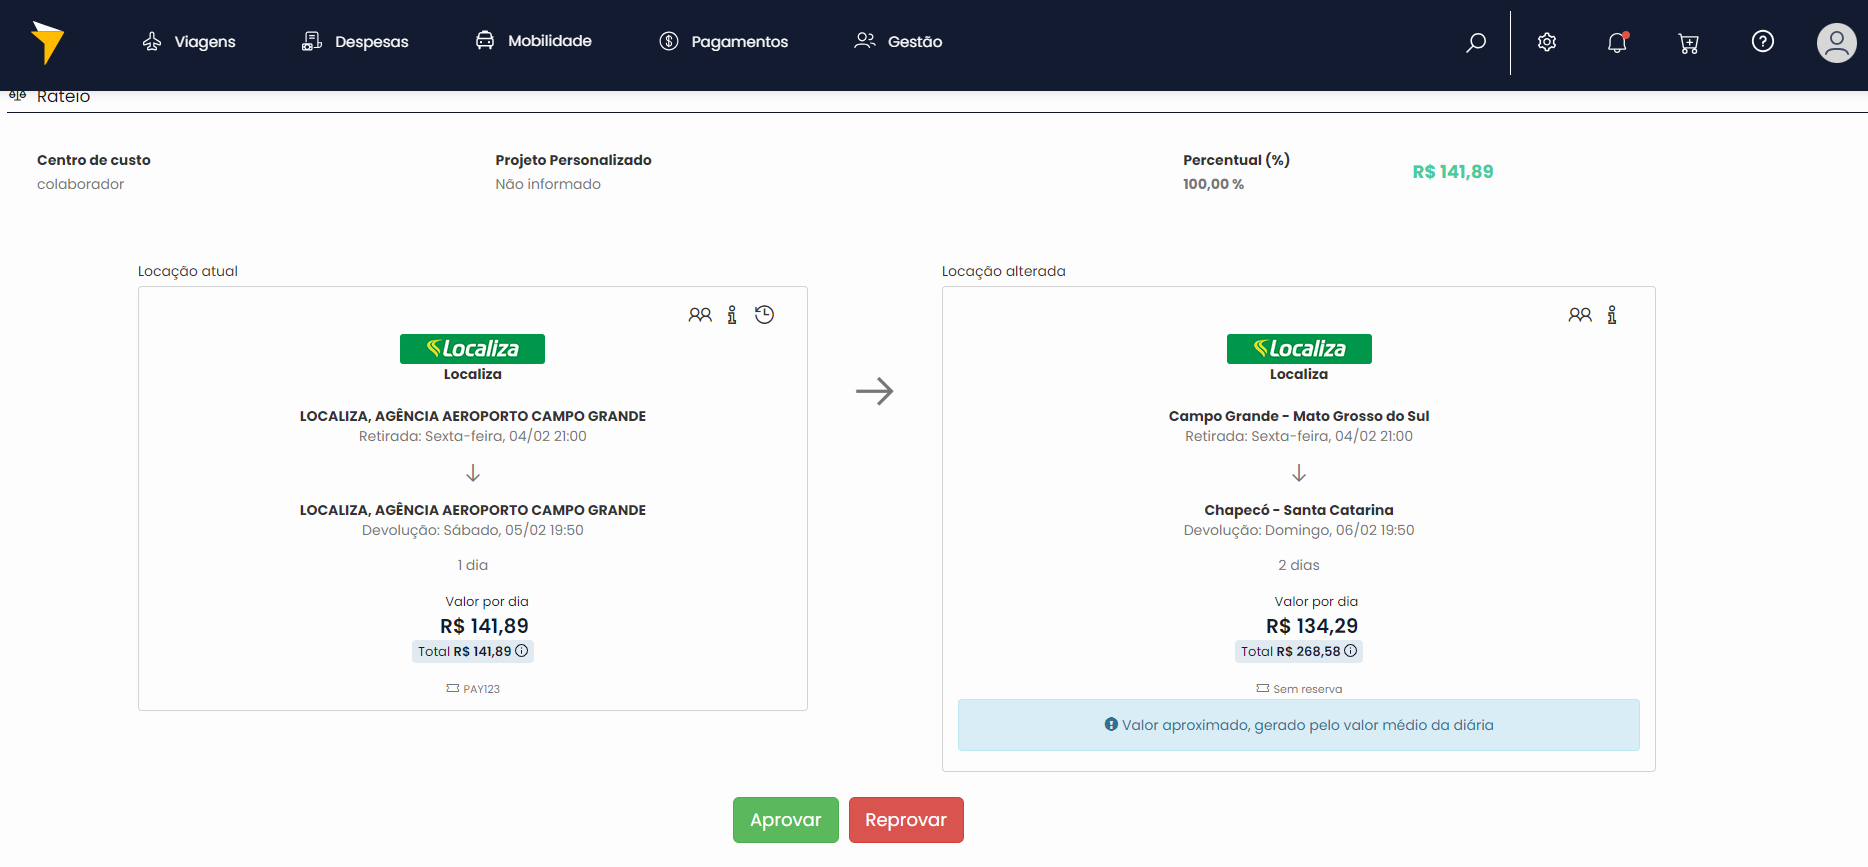The width and height of the screenshot is (1868, 867).
Task: Click the Sem reserva label
Action: 1308,689
